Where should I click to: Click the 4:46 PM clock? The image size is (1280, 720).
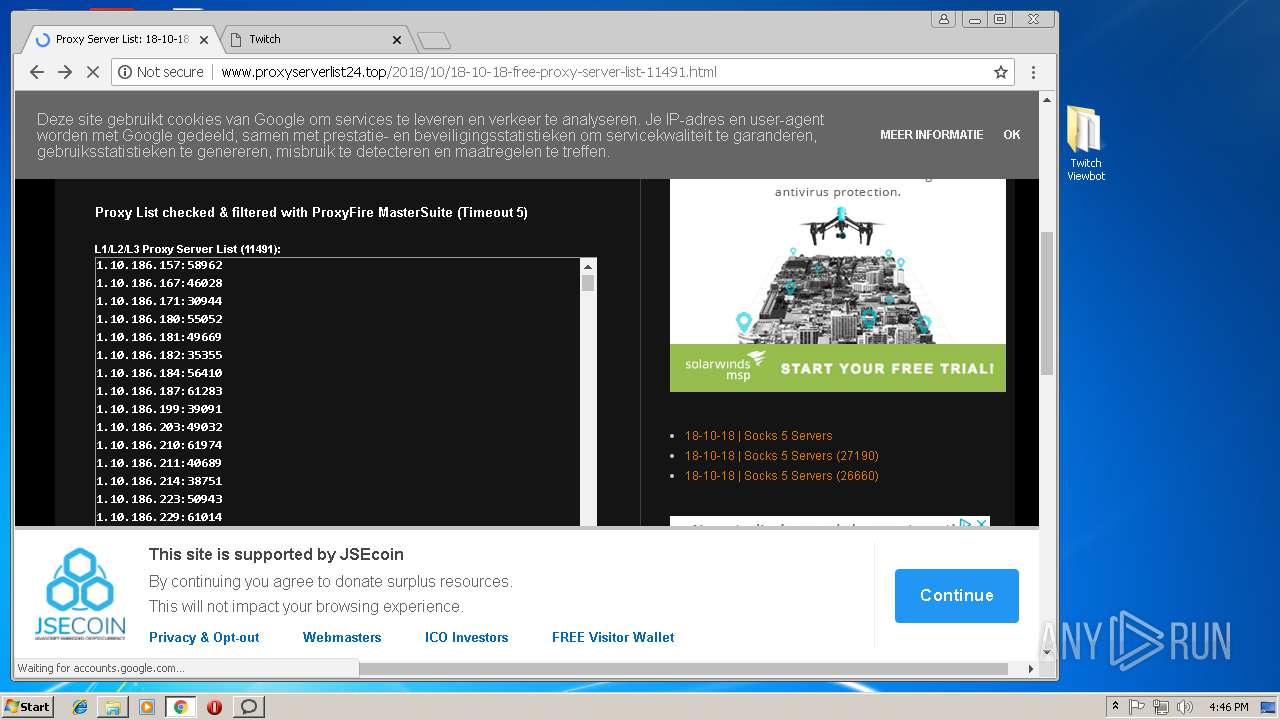click(1228, 707)
